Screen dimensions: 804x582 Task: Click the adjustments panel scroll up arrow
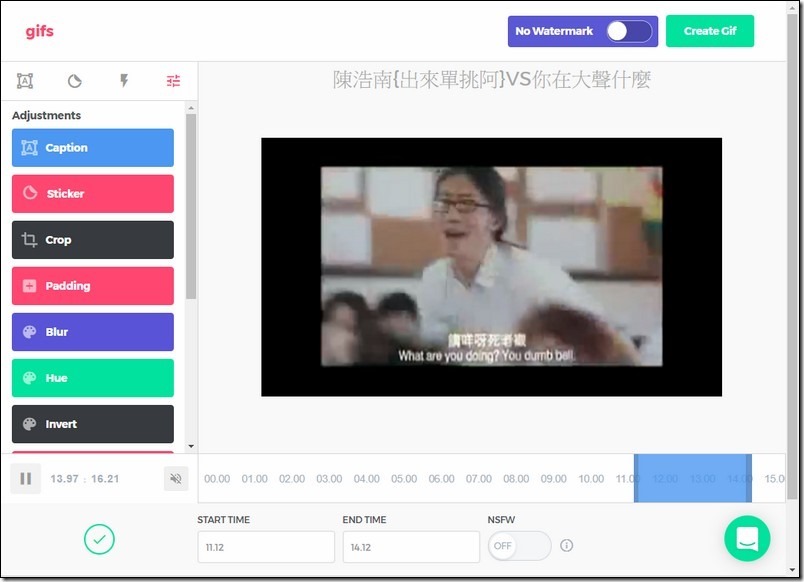[191, 108]
